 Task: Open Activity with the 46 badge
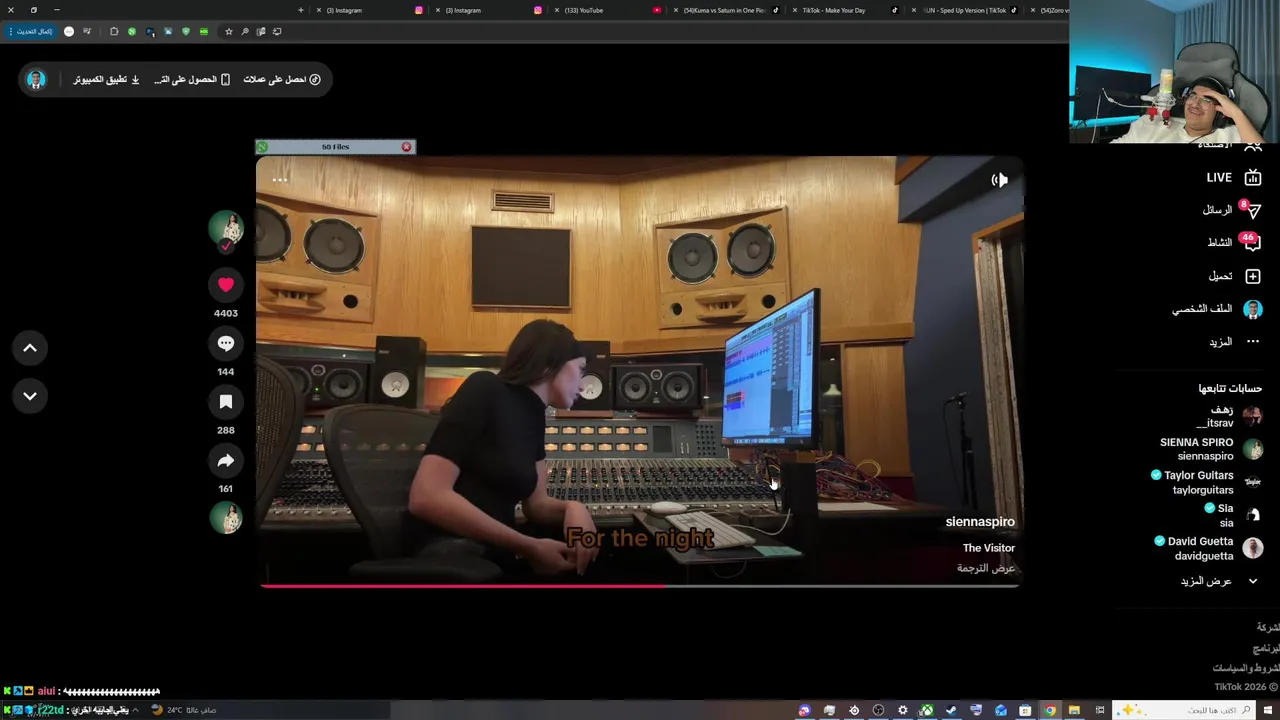click(x=1233, y=242)
